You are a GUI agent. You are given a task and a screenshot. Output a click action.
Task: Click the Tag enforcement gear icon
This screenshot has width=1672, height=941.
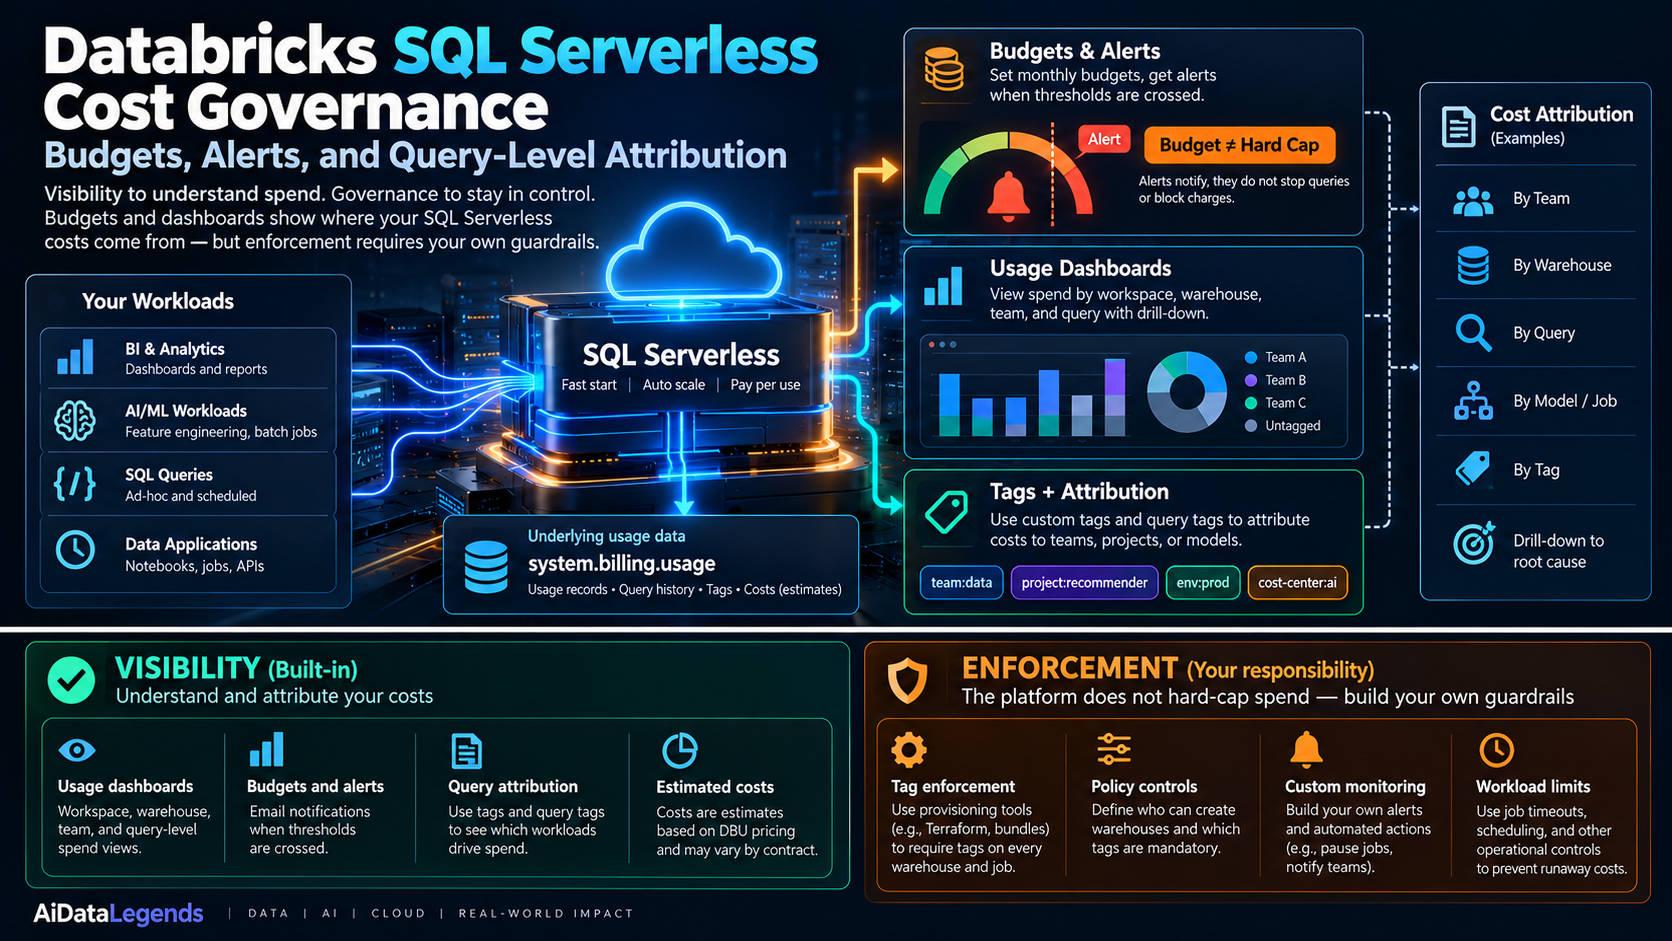click(909, 749)
